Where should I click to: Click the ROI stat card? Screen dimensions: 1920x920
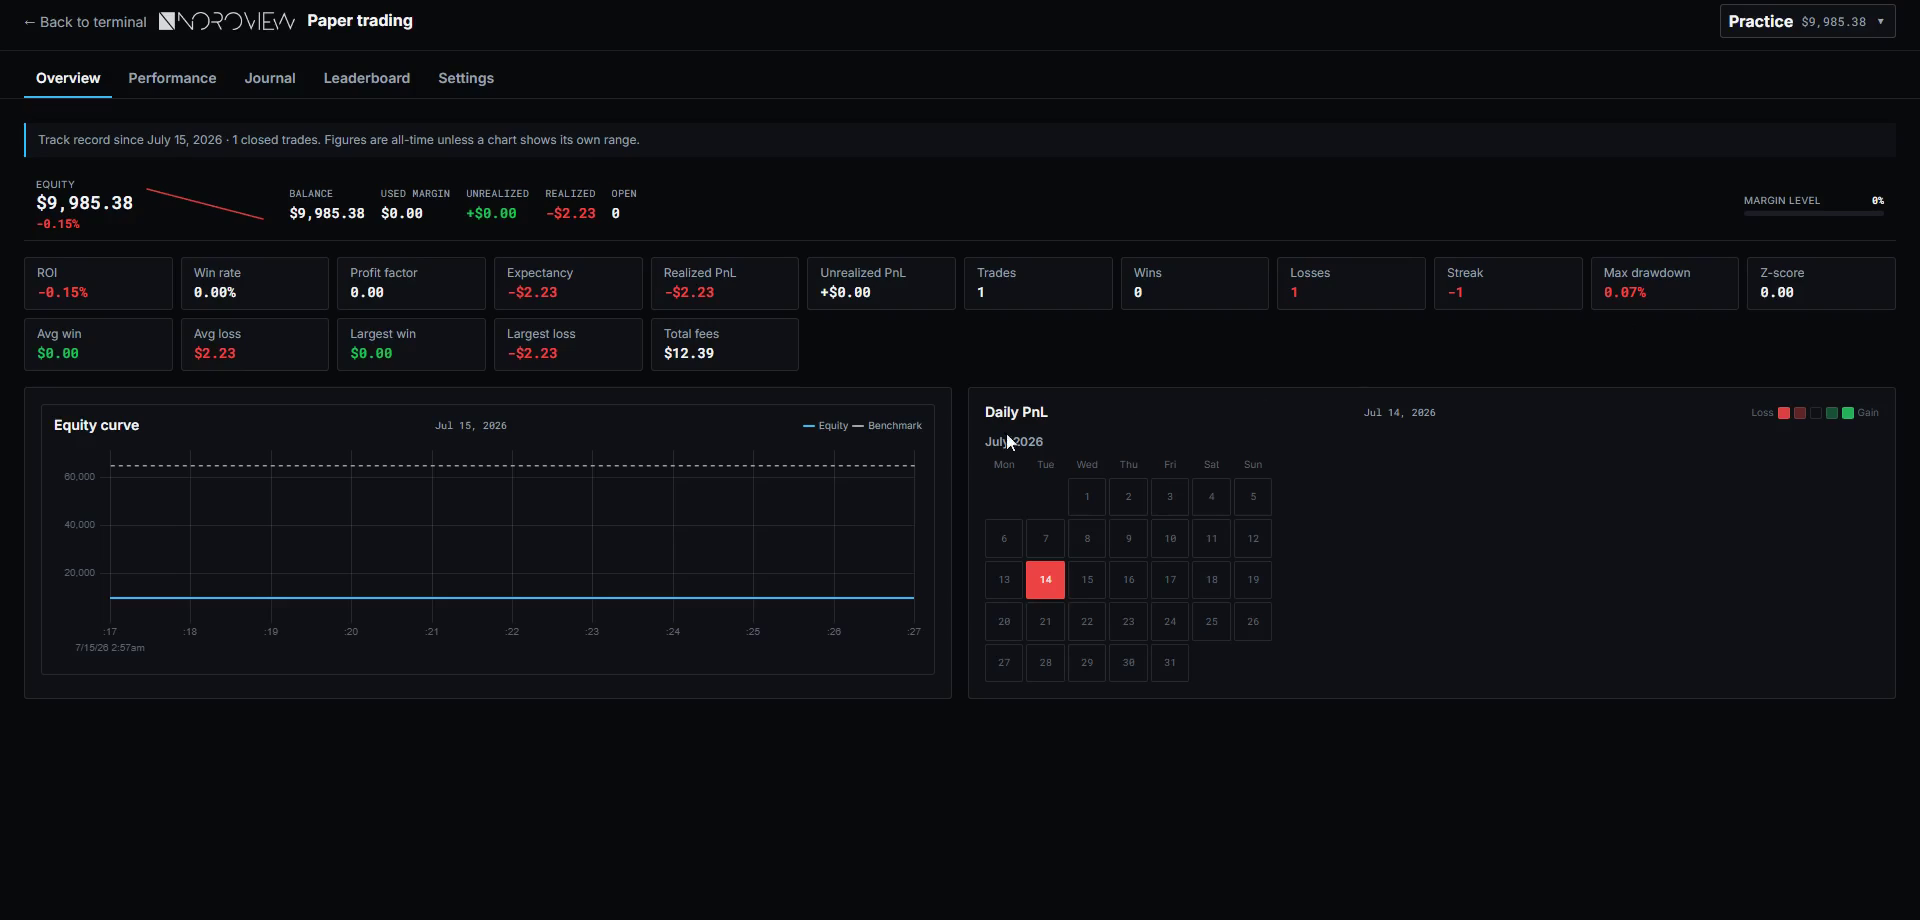click(x=98, y=283)
